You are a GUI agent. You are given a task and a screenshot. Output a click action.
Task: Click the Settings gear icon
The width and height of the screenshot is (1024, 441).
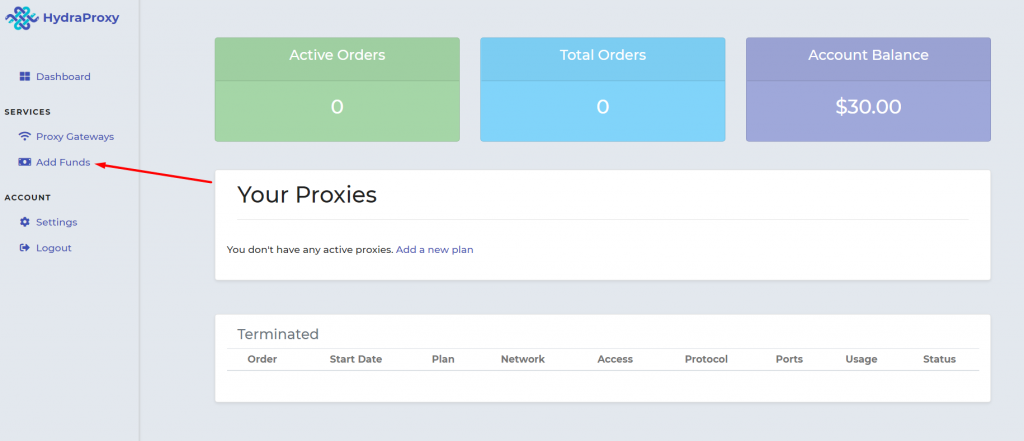pos(25,222)
